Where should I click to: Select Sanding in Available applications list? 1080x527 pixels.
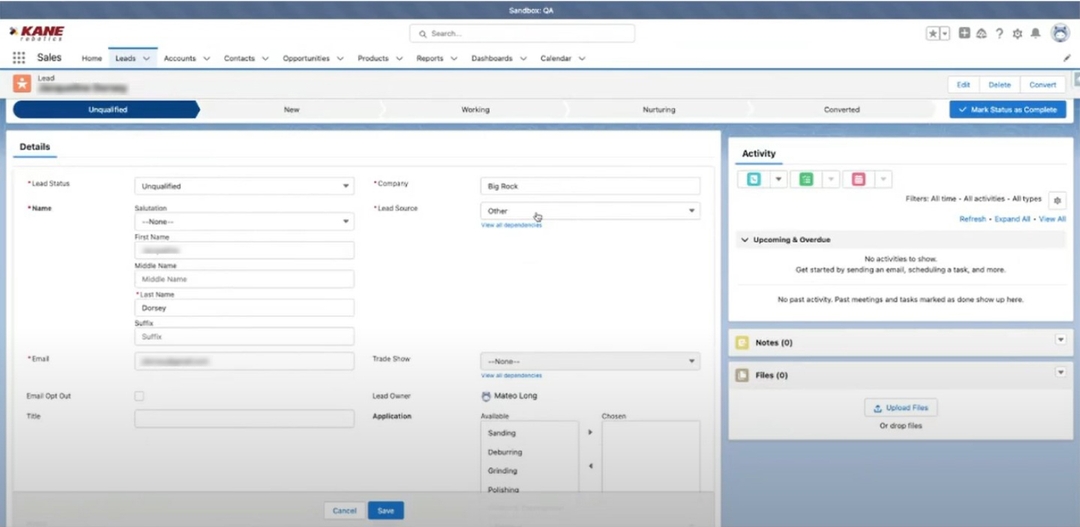pos(502,433)
